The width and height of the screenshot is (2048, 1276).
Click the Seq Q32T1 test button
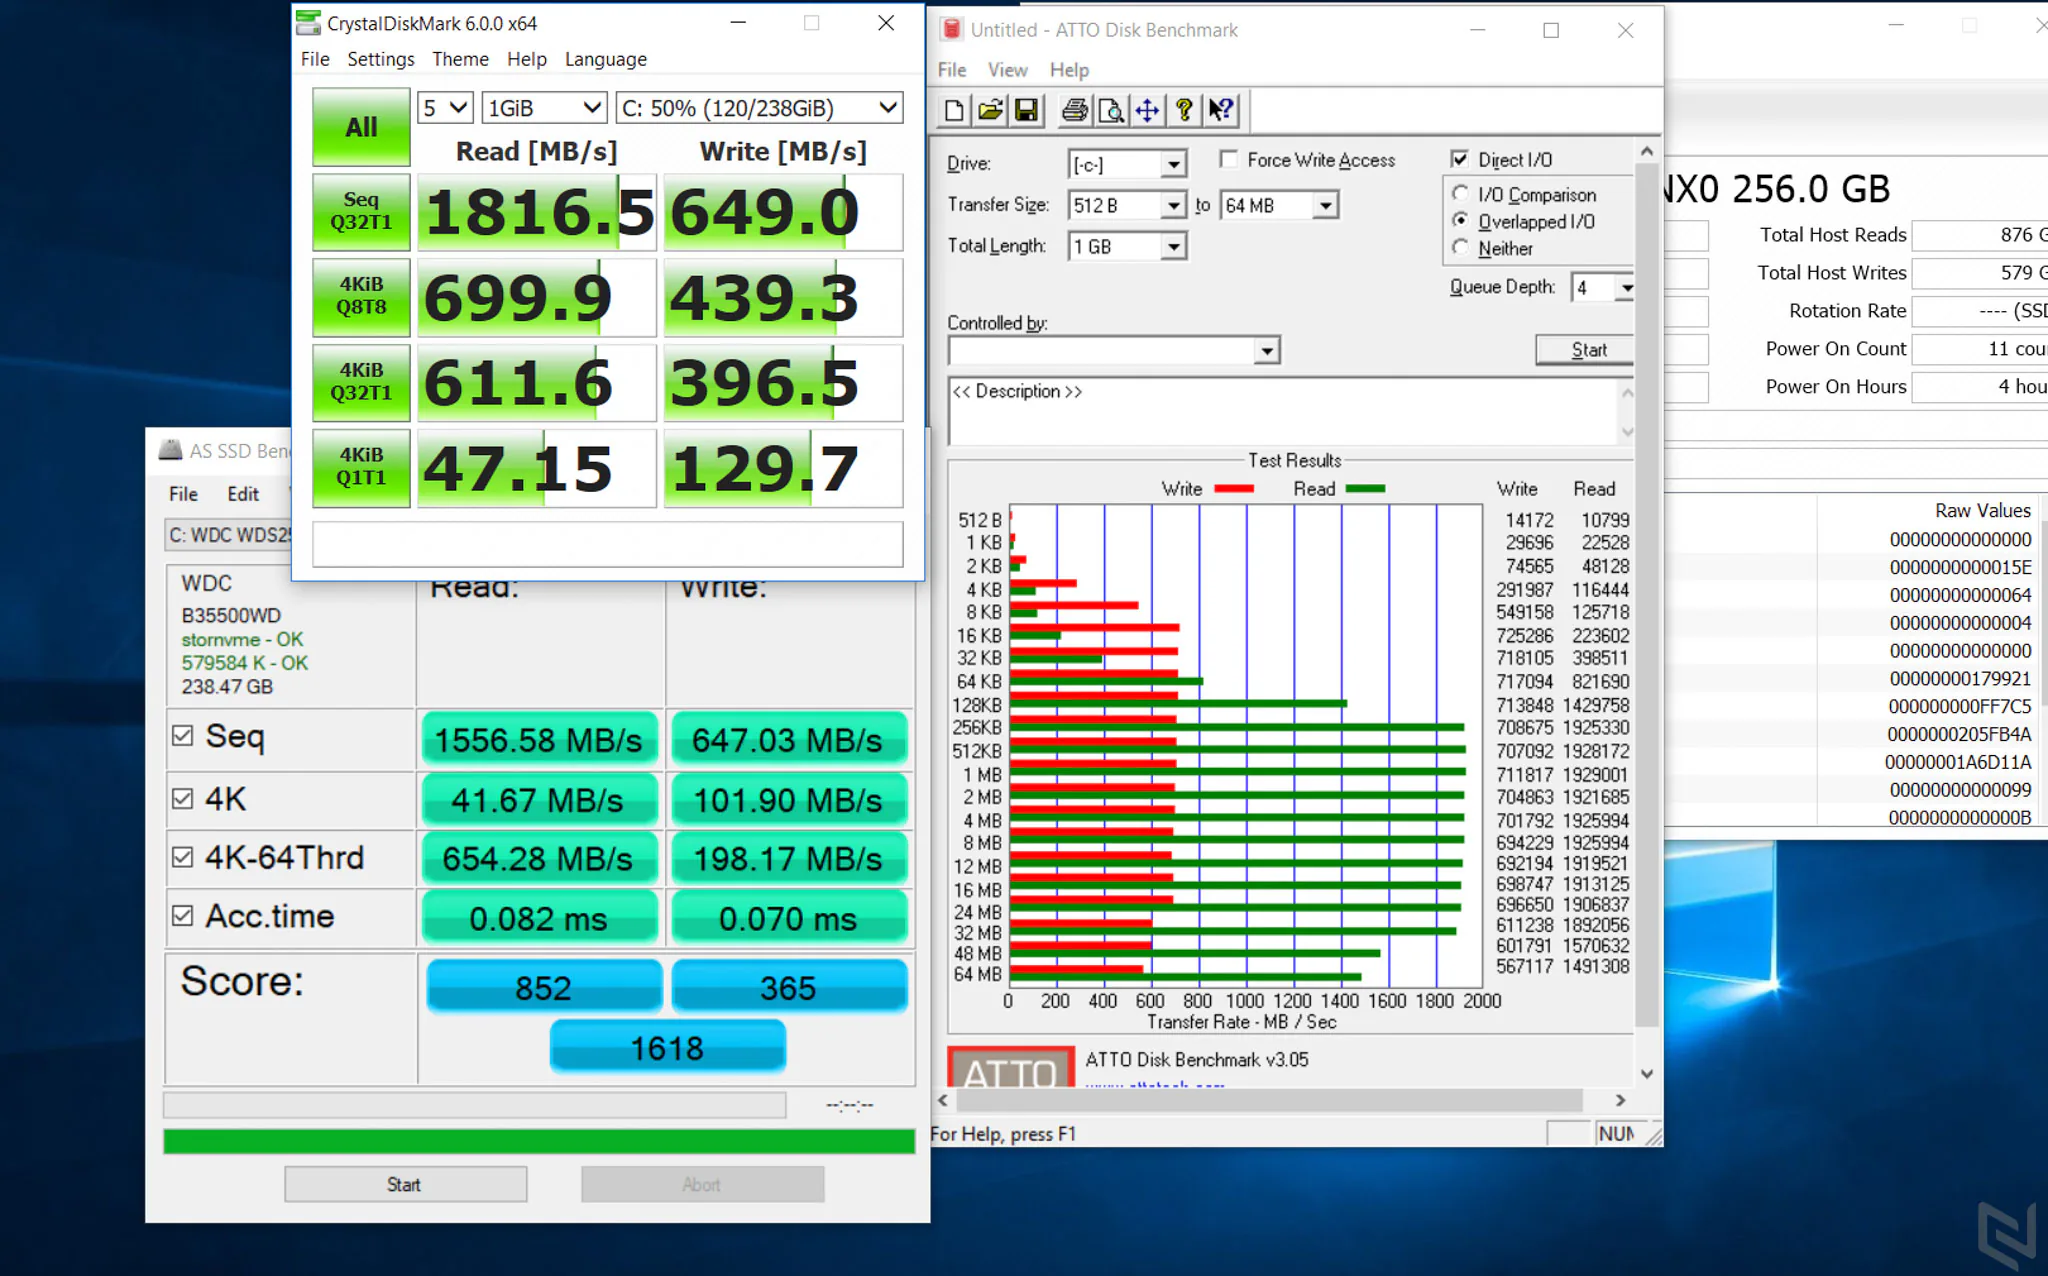coord(361,211)
